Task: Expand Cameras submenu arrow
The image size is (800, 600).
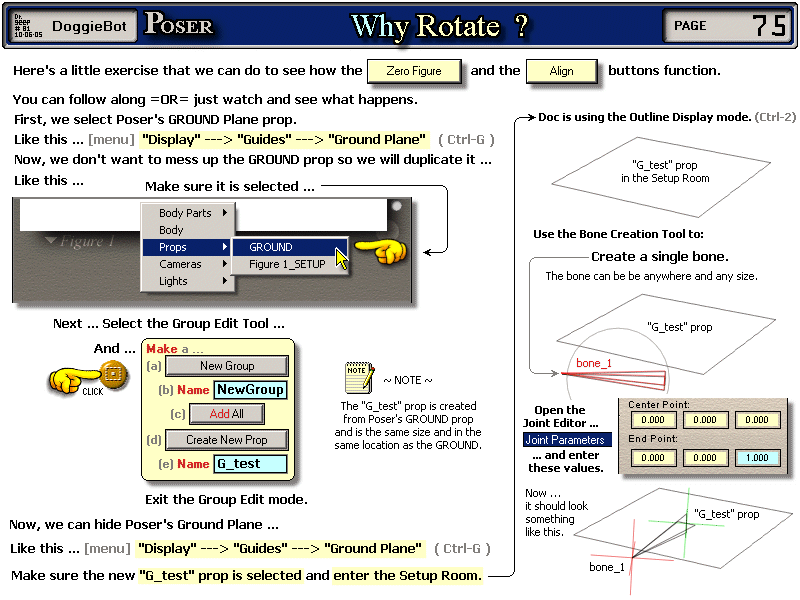Action: 224,264
